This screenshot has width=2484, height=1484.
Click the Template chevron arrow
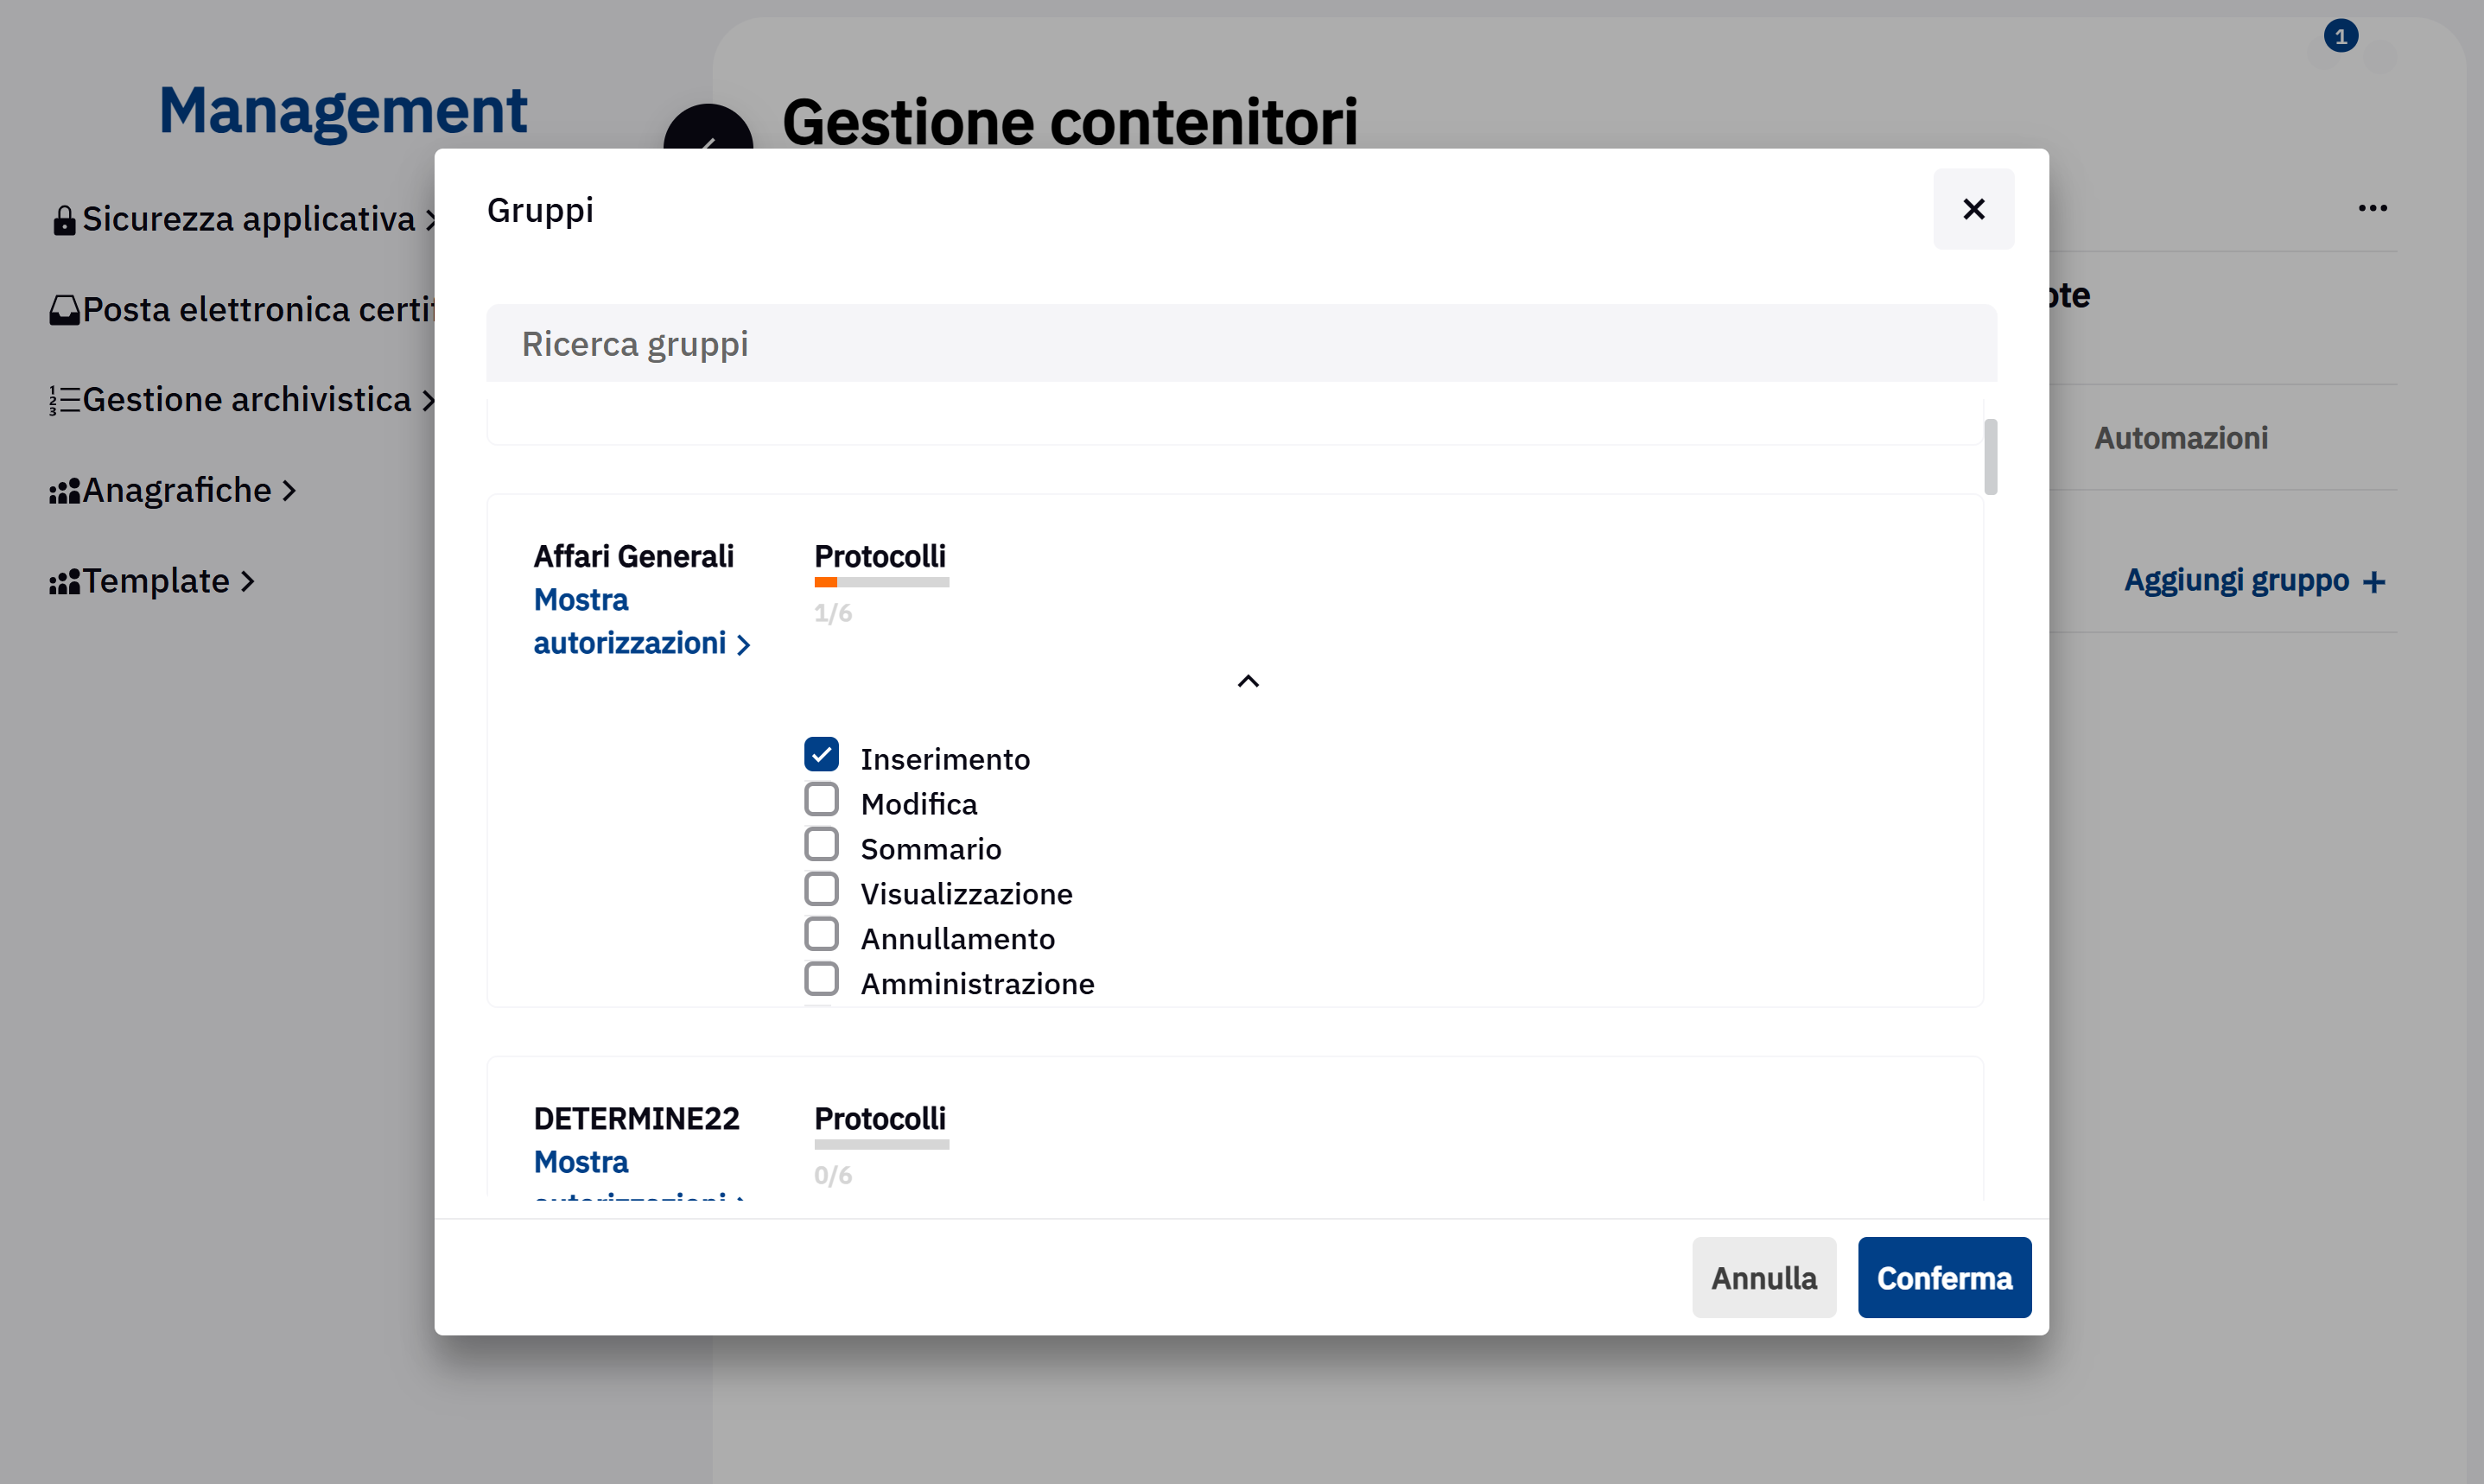[x=247, y=581]
